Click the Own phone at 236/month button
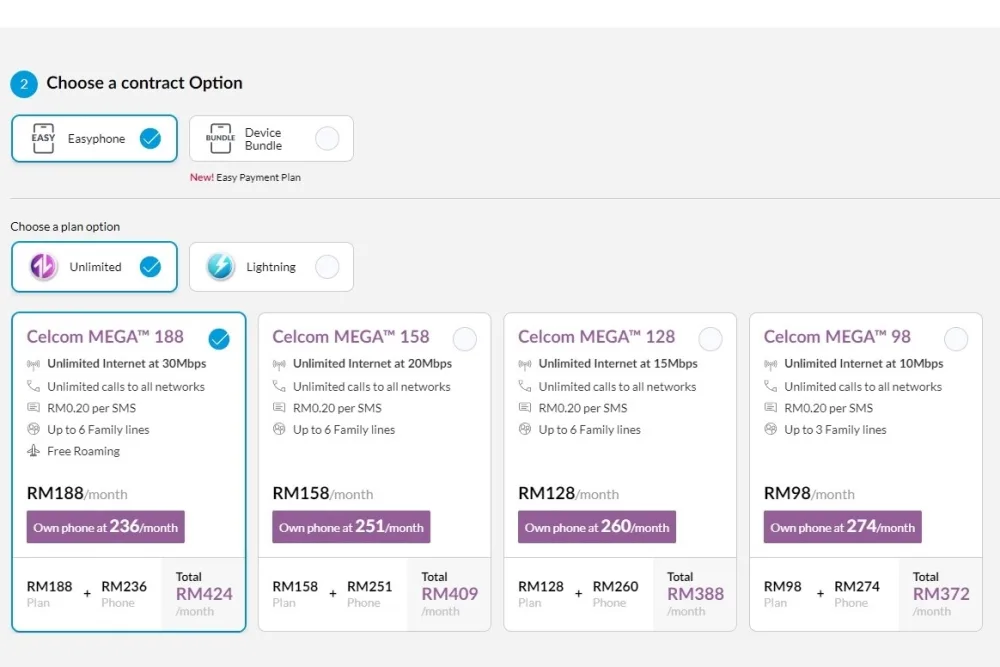Viewport: 1000px width, 667px height. 105,527
